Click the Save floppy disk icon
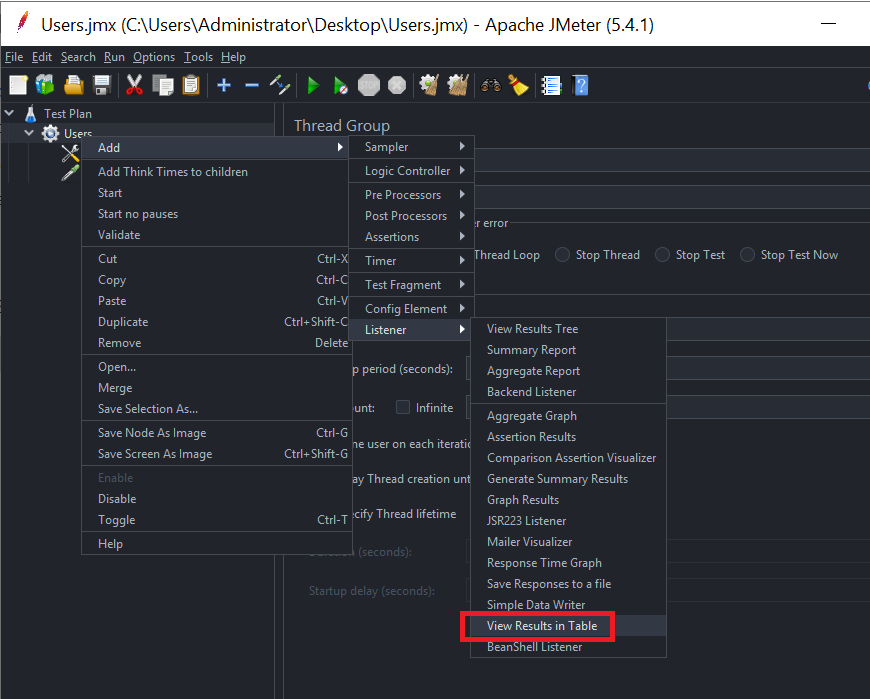 coord(102,85)
